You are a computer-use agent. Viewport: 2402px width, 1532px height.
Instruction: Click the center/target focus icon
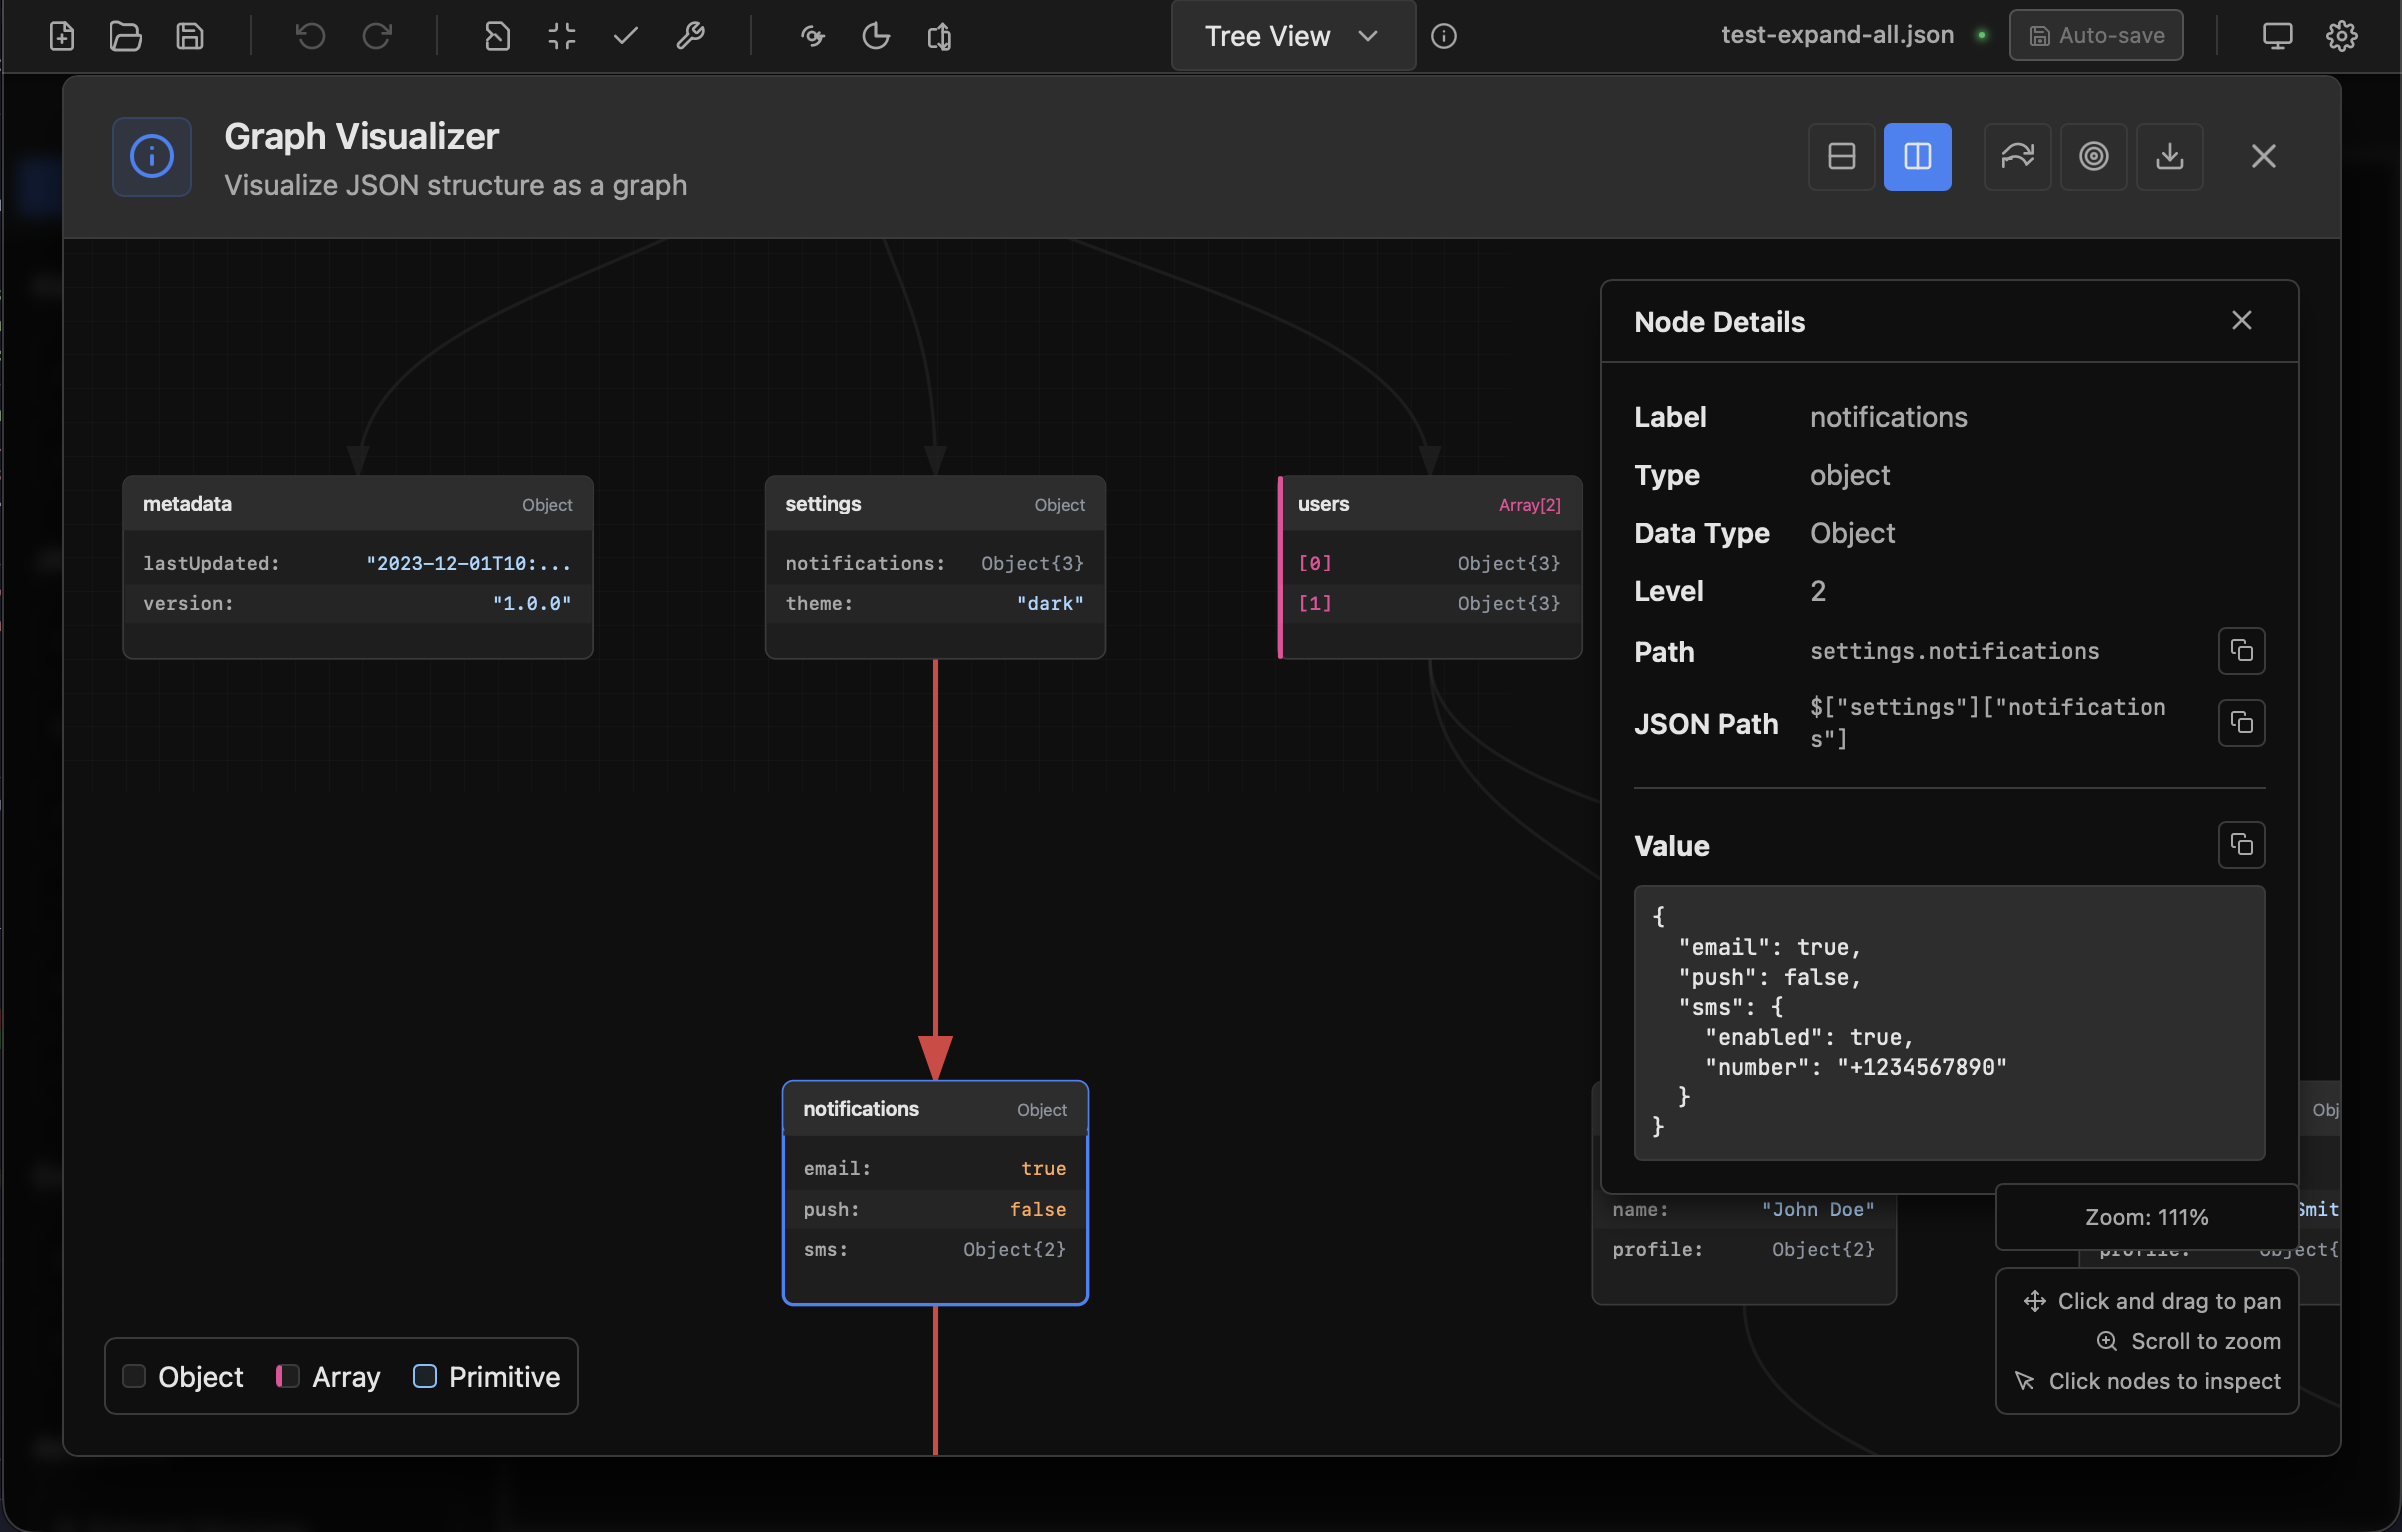[2093, 157]
